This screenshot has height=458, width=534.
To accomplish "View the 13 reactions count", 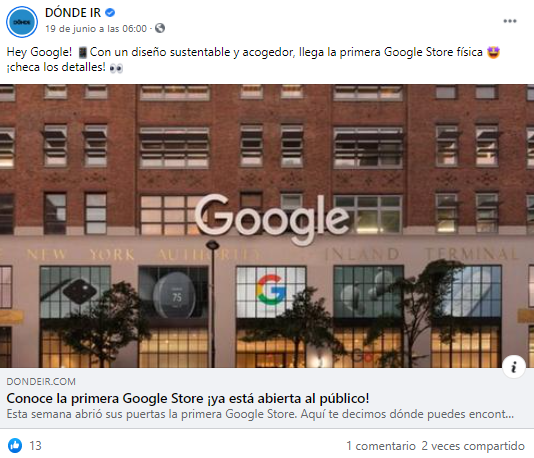I will [35, 446].
